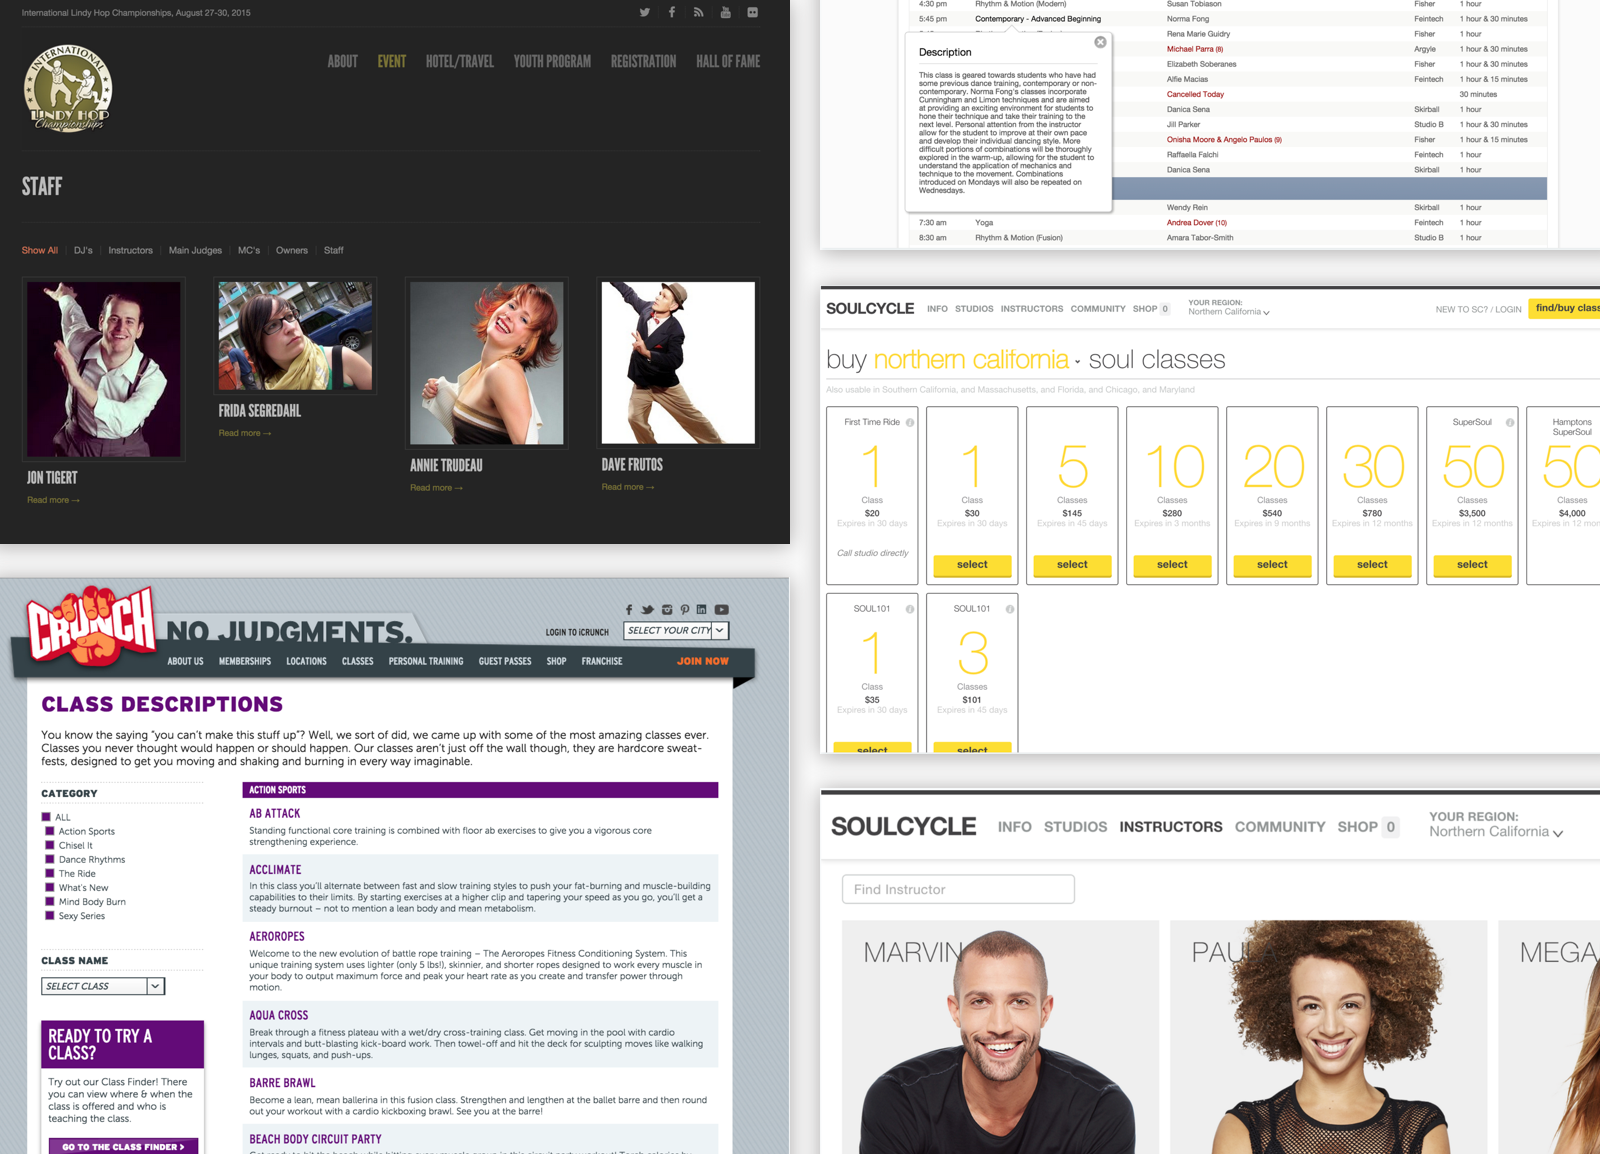
Task: Expand Your Region dropdown on buy page
Action: click(x=1229, y=312)
